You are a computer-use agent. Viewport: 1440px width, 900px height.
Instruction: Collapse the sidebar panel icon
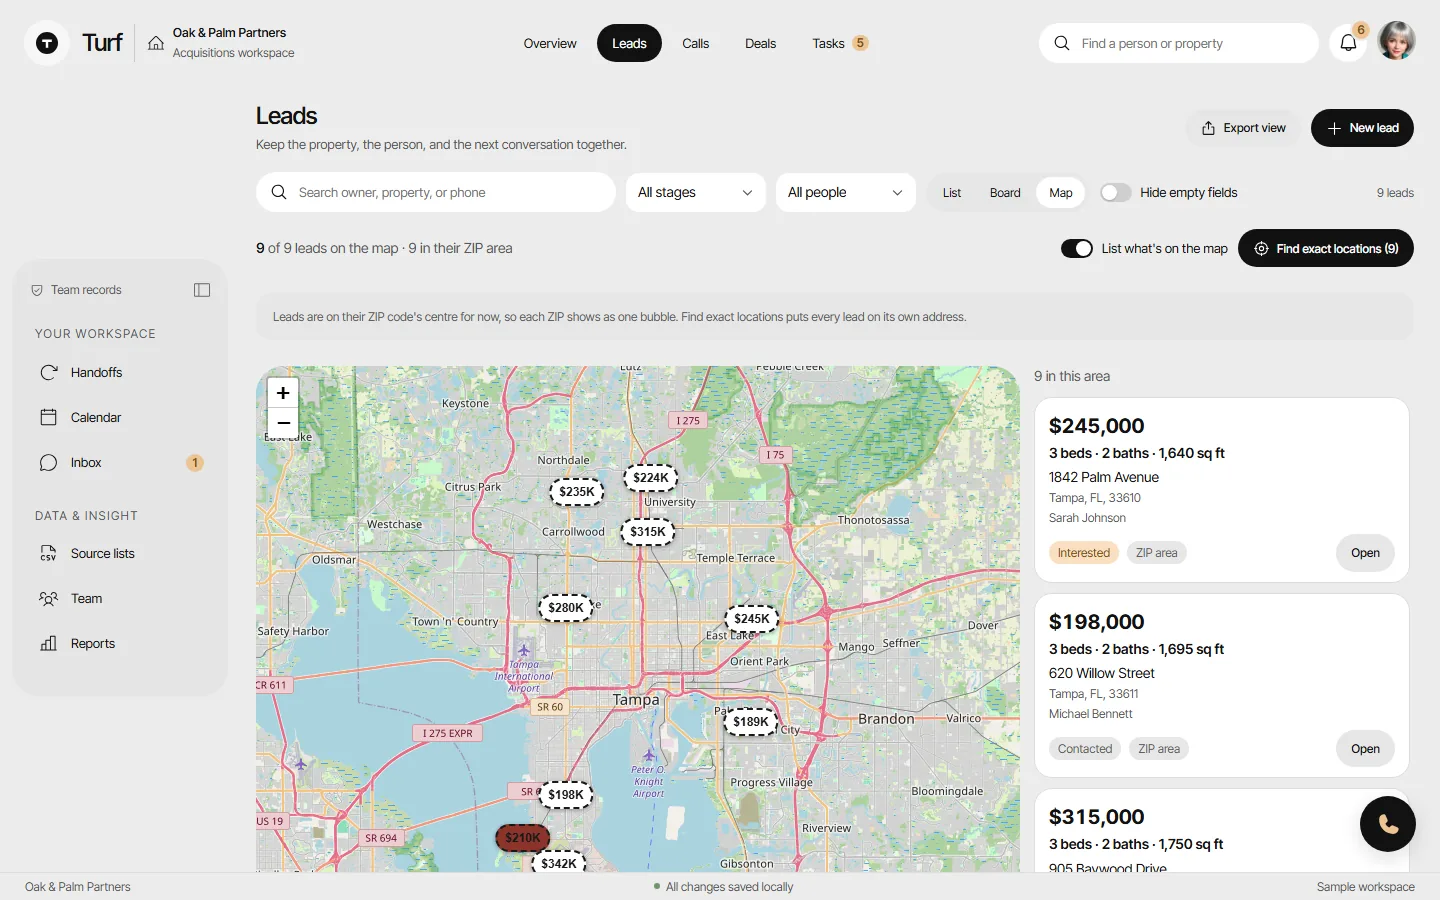(x=202, y=290)
